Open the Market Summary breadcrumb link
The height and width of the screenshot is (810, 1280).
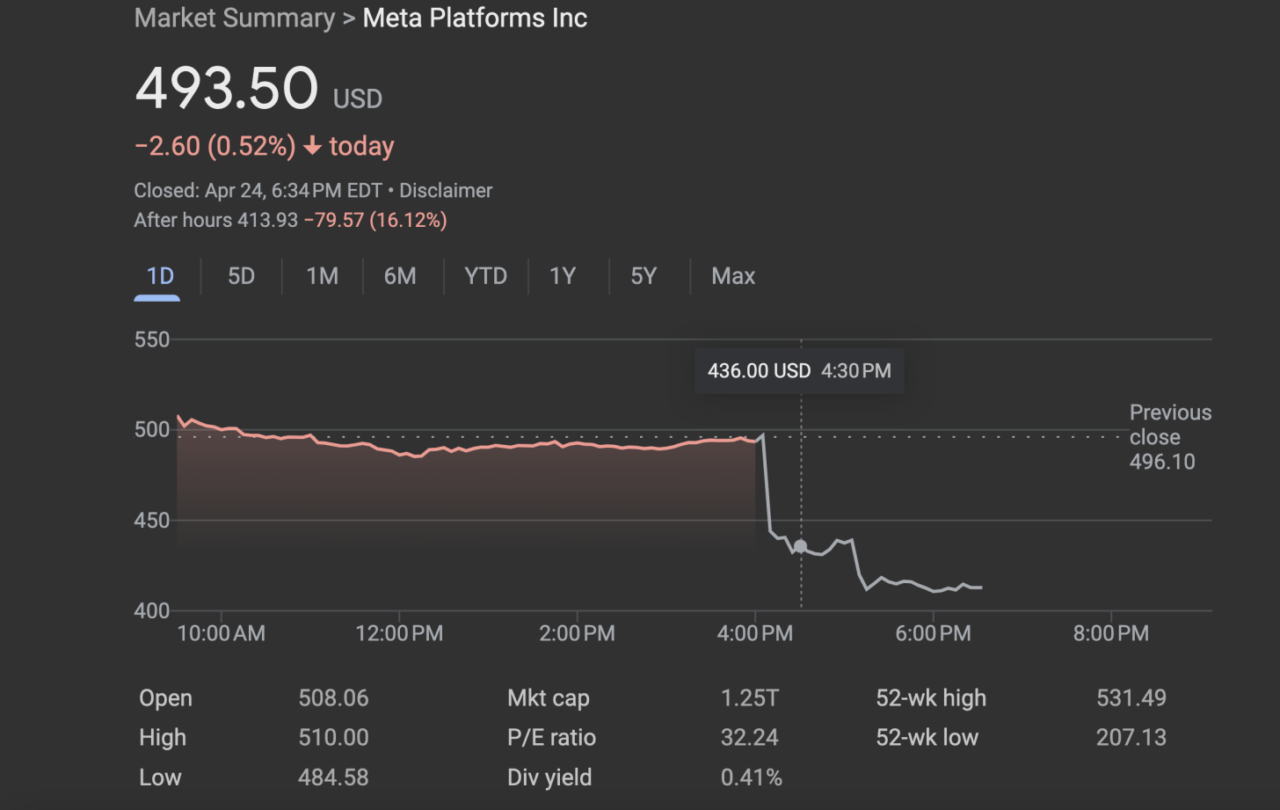click(234, 18)
